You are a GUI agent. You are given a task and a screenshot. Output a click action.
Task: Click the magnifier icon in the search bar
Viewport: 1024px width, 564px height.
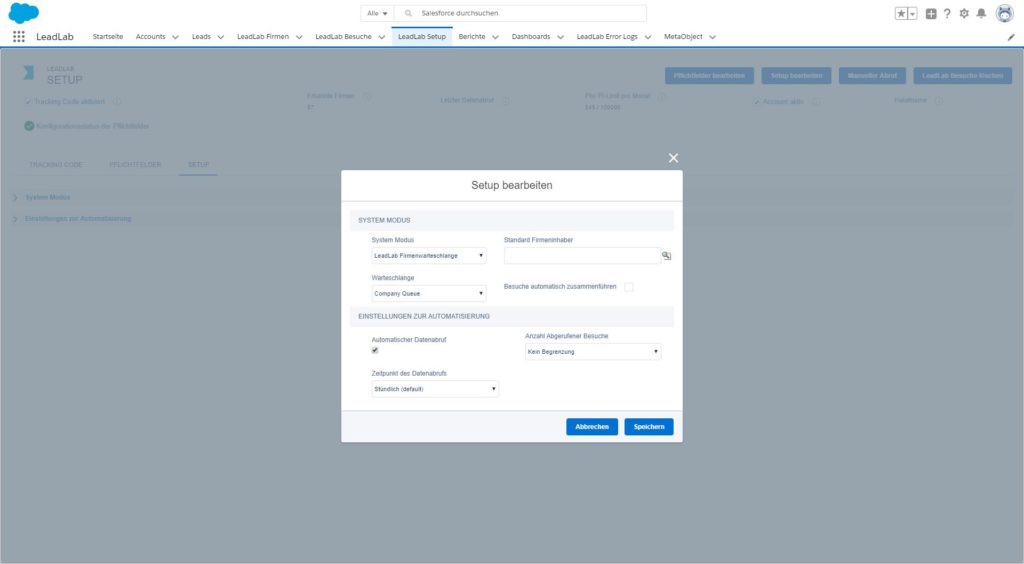[x=408, y=13]
